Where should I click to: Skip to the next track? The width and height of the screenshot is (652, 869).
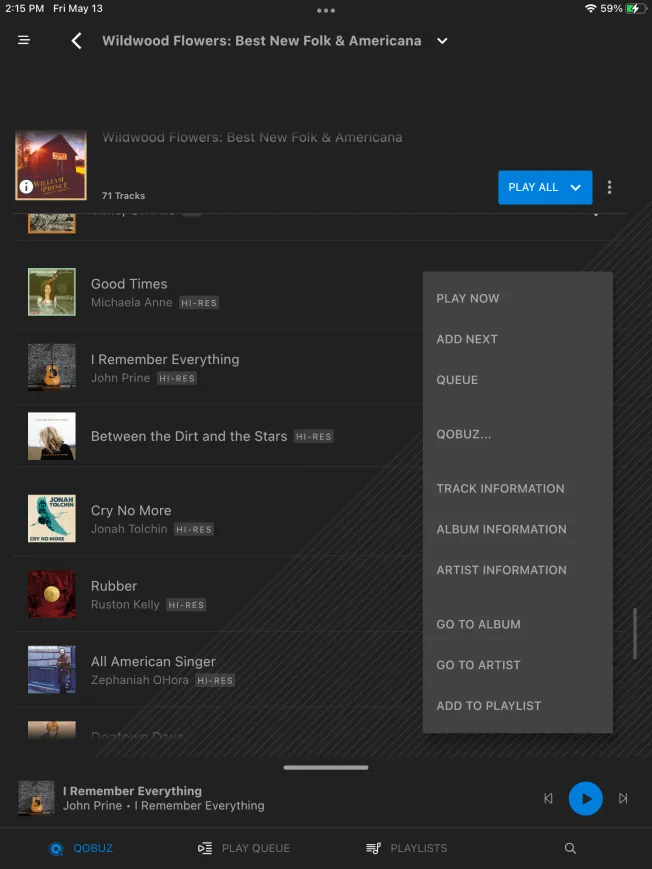click(623, 799)
